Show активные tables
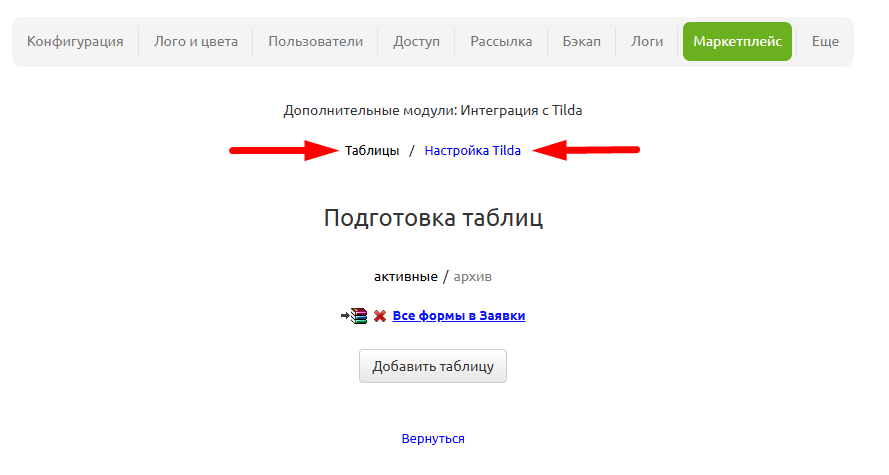The width and height of the screenshot is (889, 475). click(405, 276)
